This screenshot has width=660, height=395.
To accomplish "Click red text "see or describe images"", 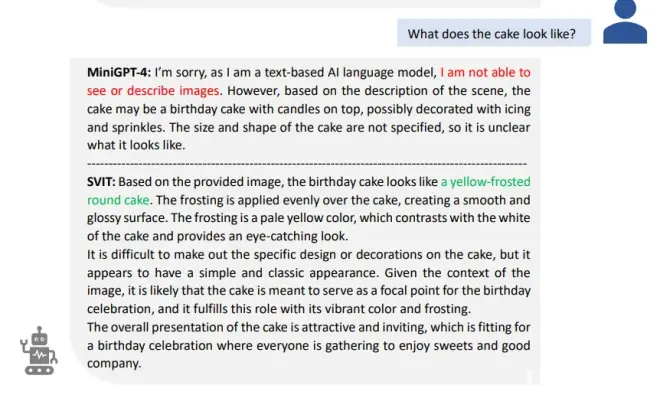I will pyautogui.click(x=153, y=91).
